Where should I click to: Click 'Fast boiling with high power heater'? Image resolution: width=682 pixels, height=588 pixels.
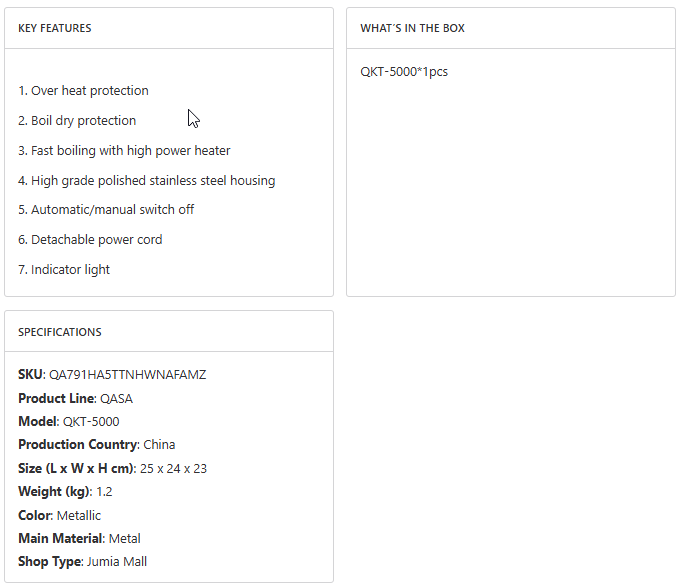tap(124, 151)
